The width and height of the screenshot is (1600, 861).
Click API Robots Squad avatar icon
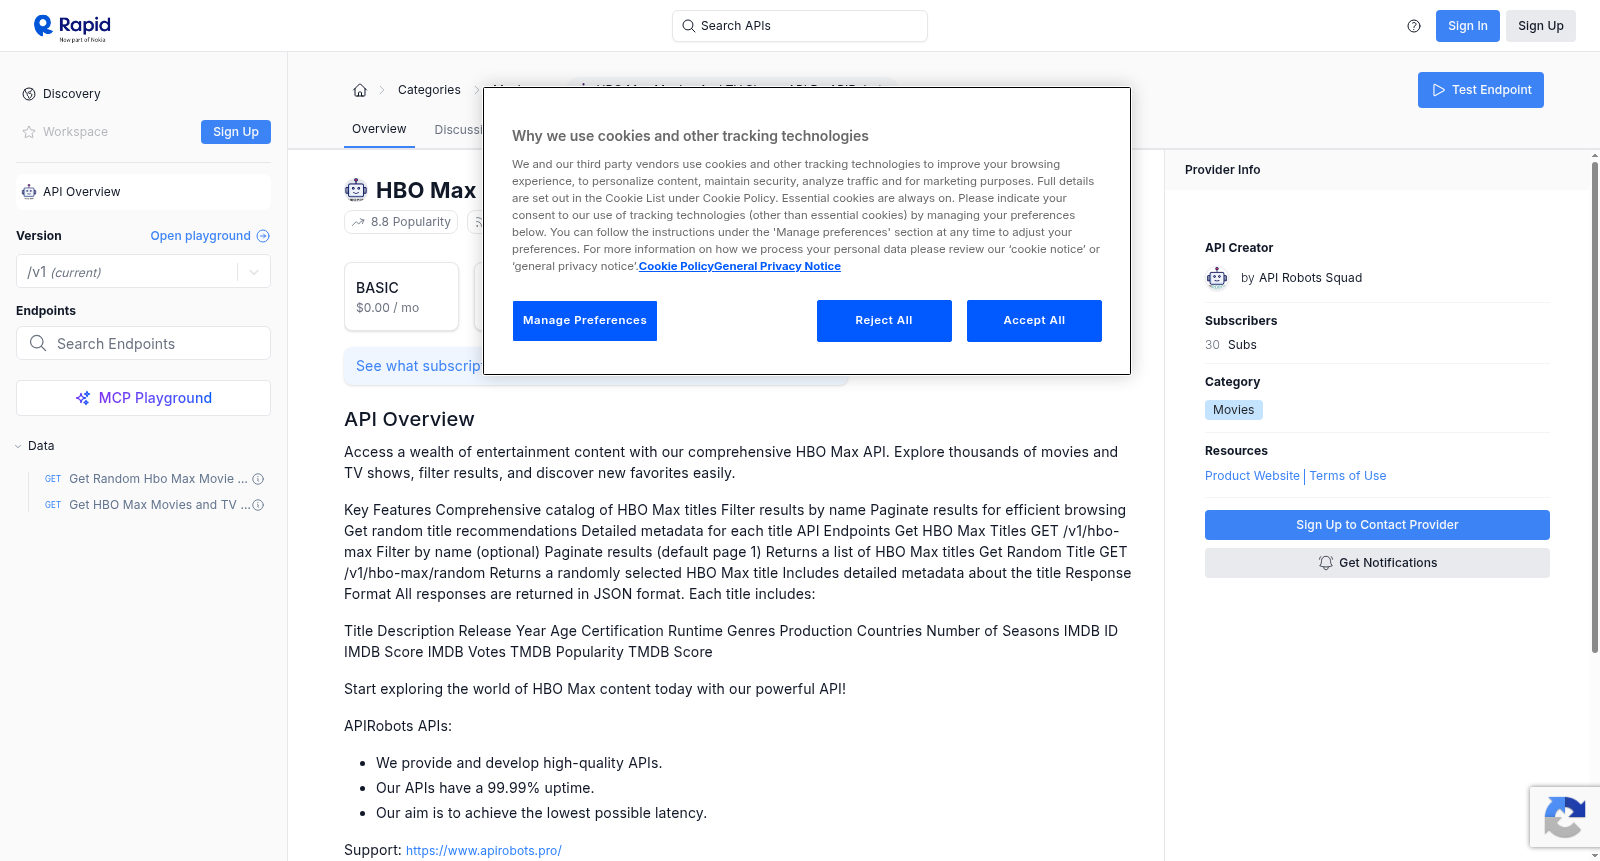click(x=1217, y=278)
